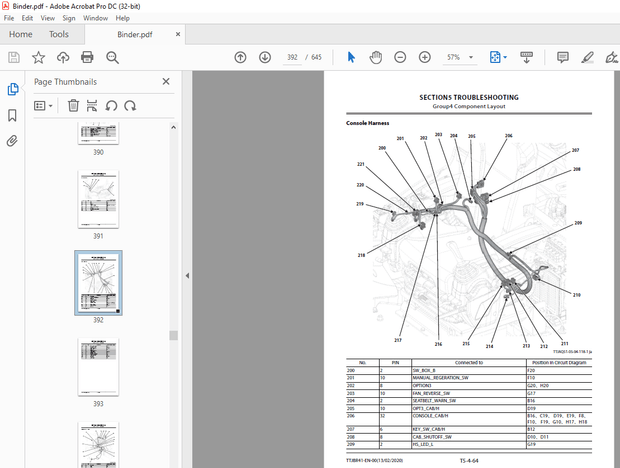The width and height of the screenshot is (620, 468).
Task: Open the View menu
Action: (x=47, y=18)
